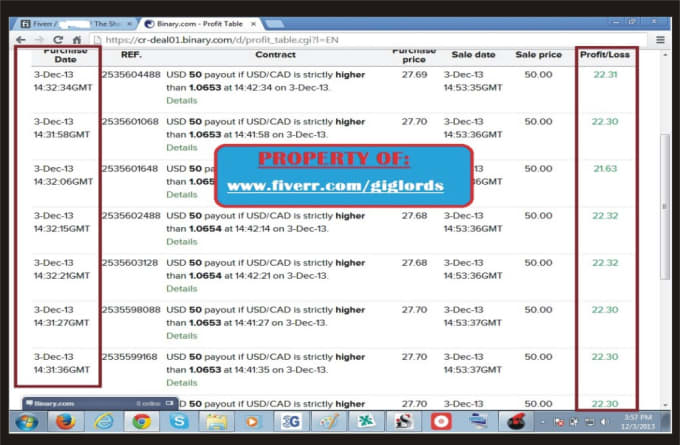Image resolution: width=680 pixels, height=445 pixels.
Task: Select reference number 2535603128
Action: point(130,263)
